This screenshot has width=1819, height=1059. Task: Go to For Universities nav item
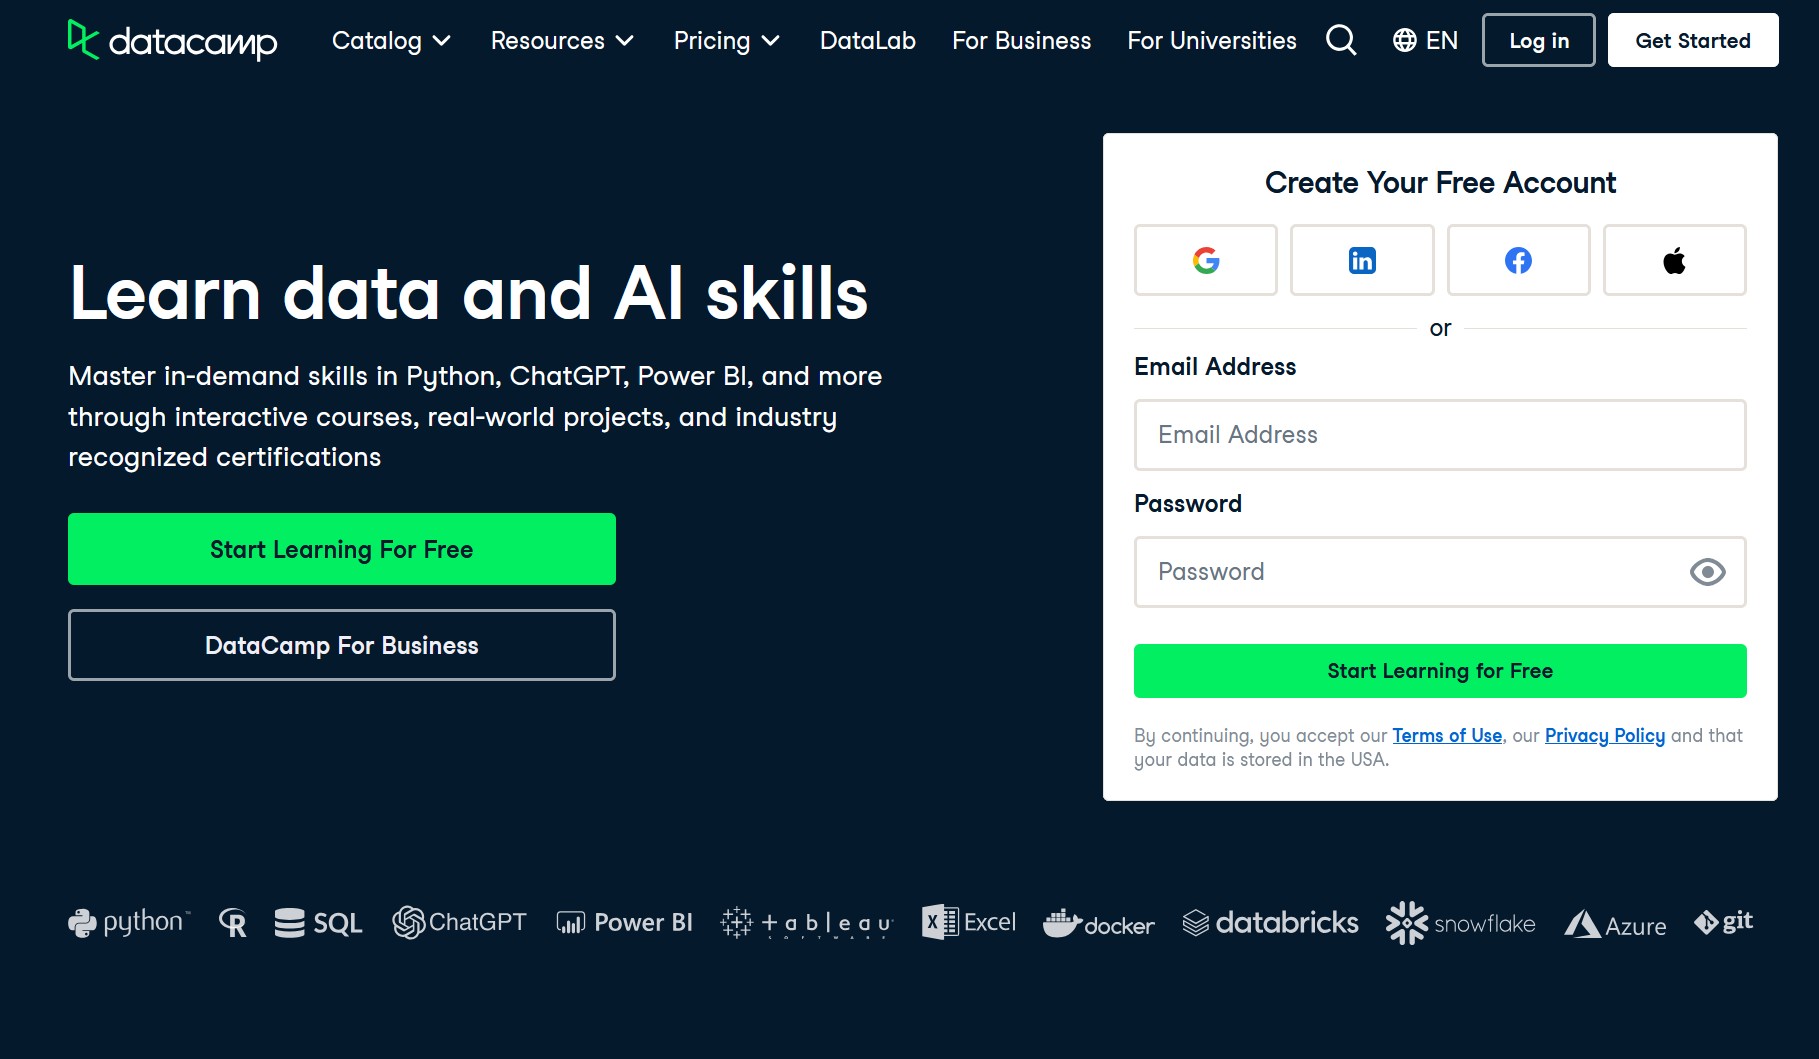click(1212, 40)
